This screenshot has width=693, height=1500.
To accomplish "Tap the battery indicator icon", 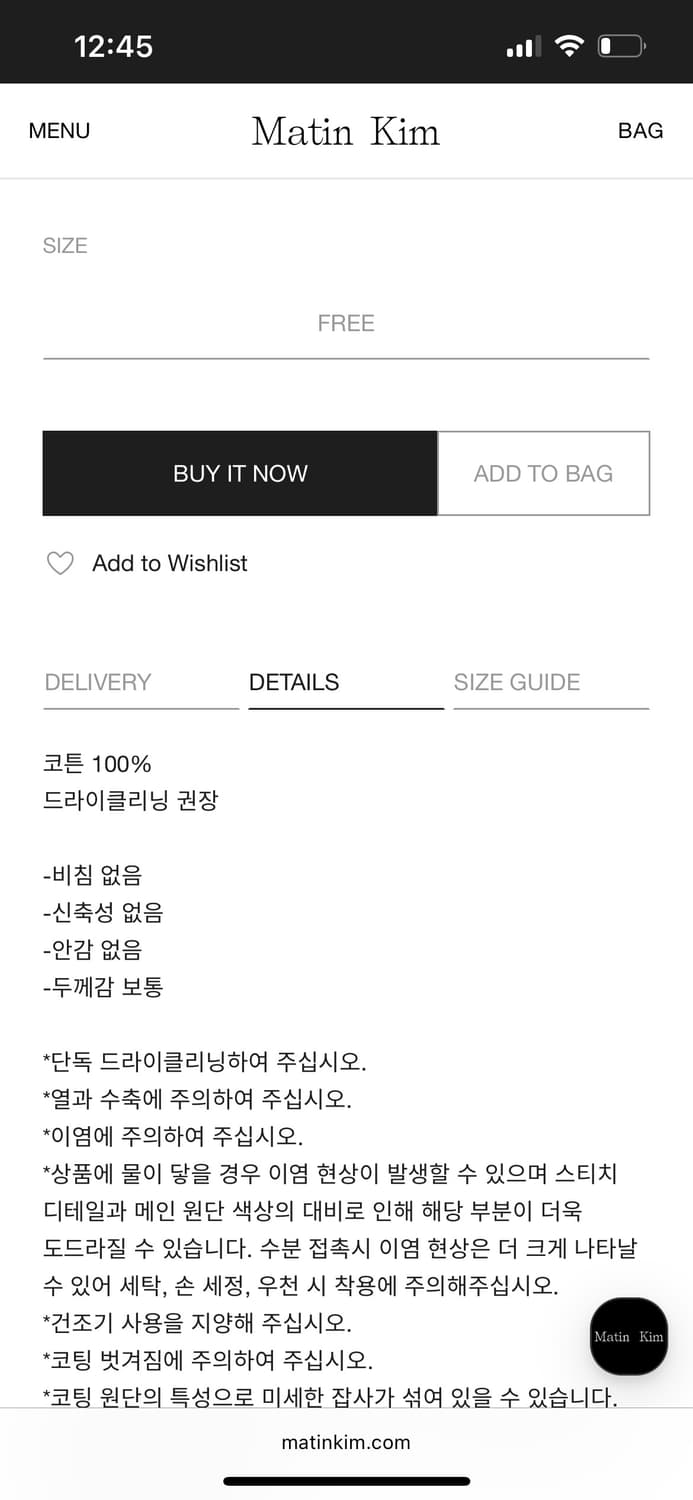I will pyautogui.click(x=621, y=46).
